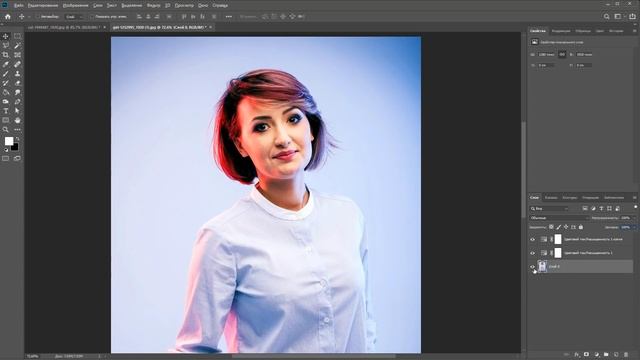
Task: Click the Home icon in options bar
Action: pyautogui.click(x=7, y=17)
